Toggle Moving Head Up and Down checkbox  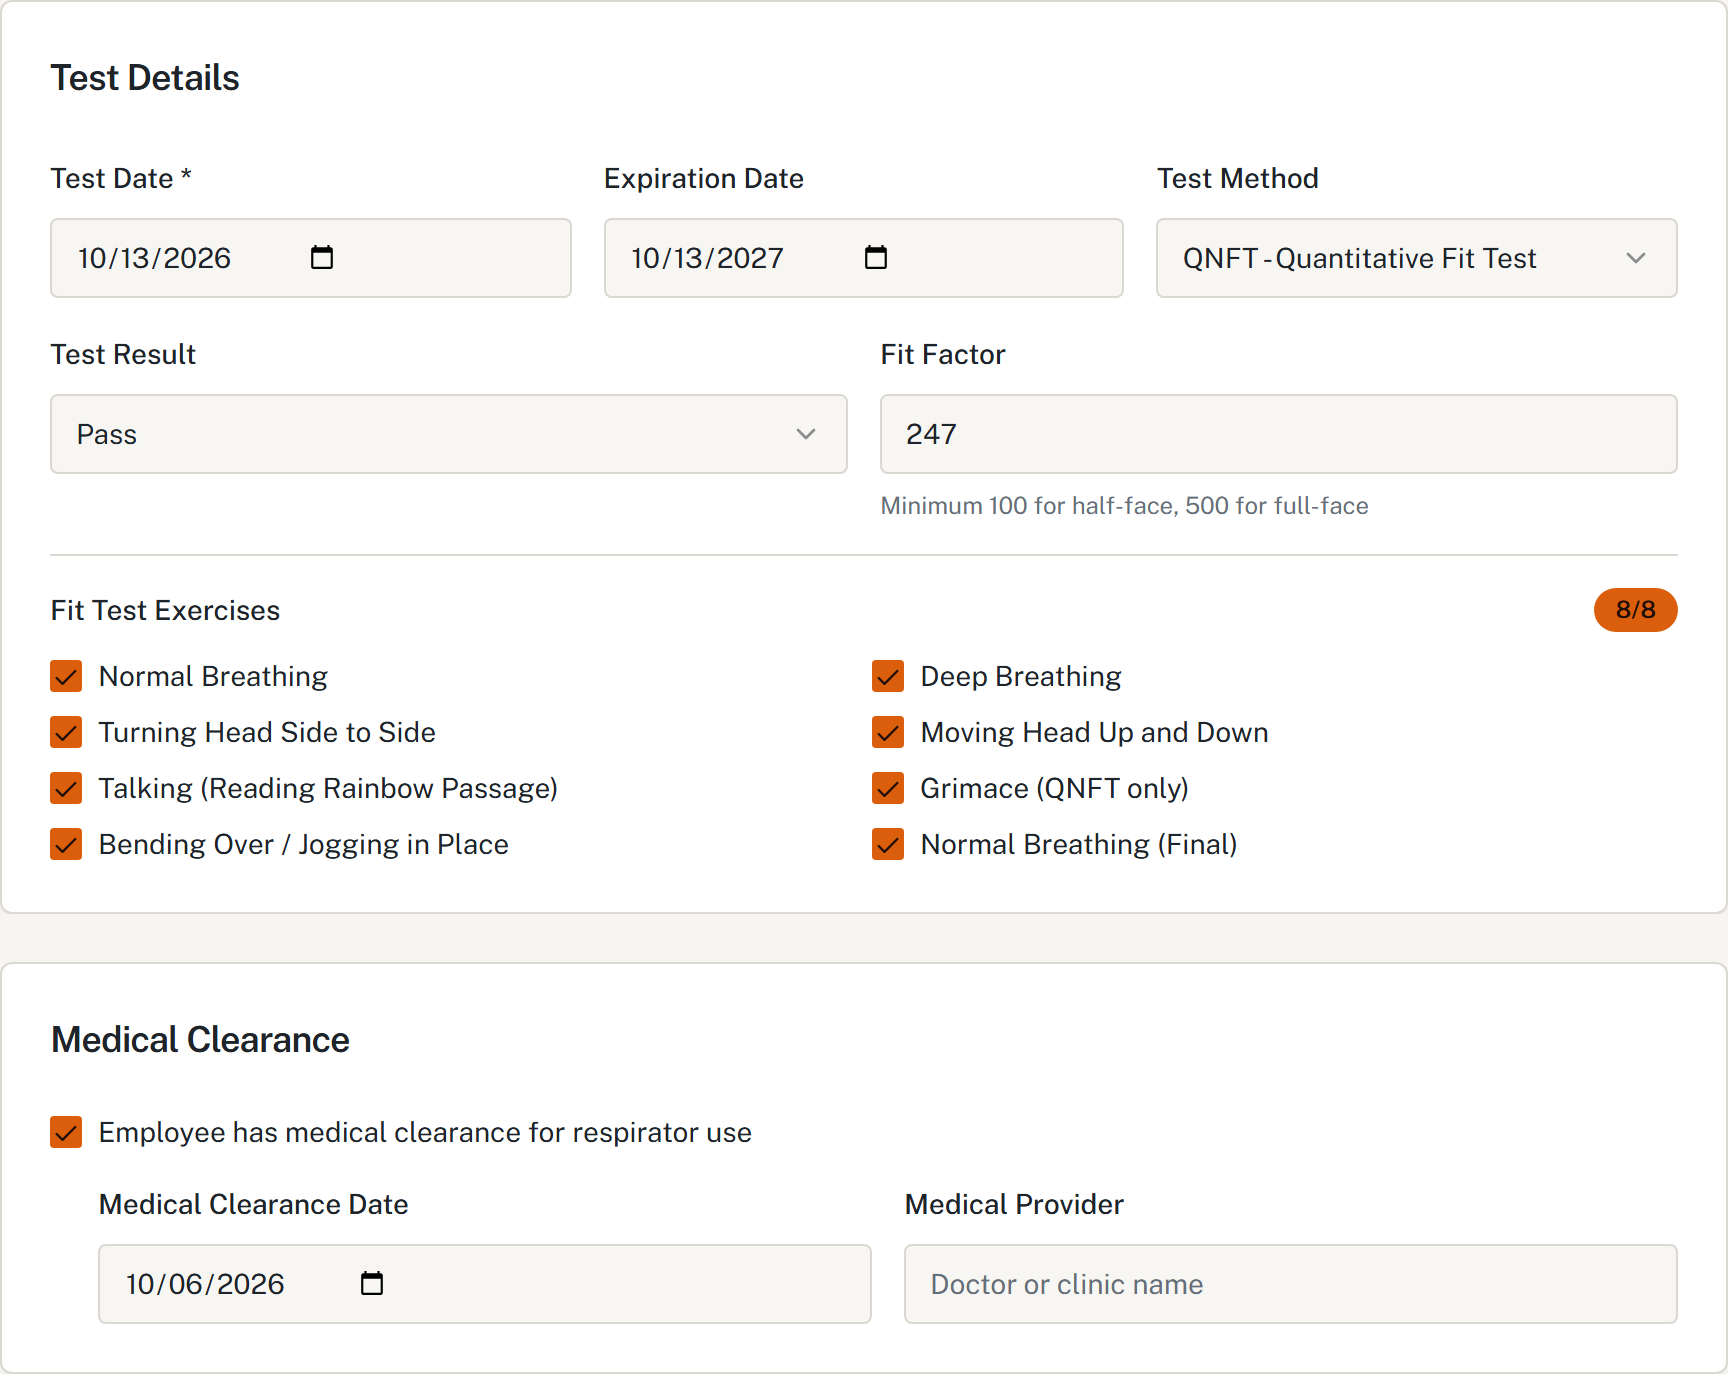point(888,733)
